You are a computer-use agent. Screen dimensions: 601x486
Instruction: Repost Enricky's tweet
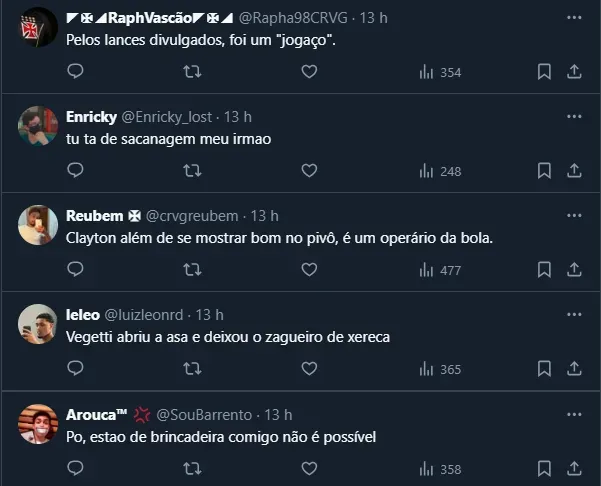tap(192, 171)
